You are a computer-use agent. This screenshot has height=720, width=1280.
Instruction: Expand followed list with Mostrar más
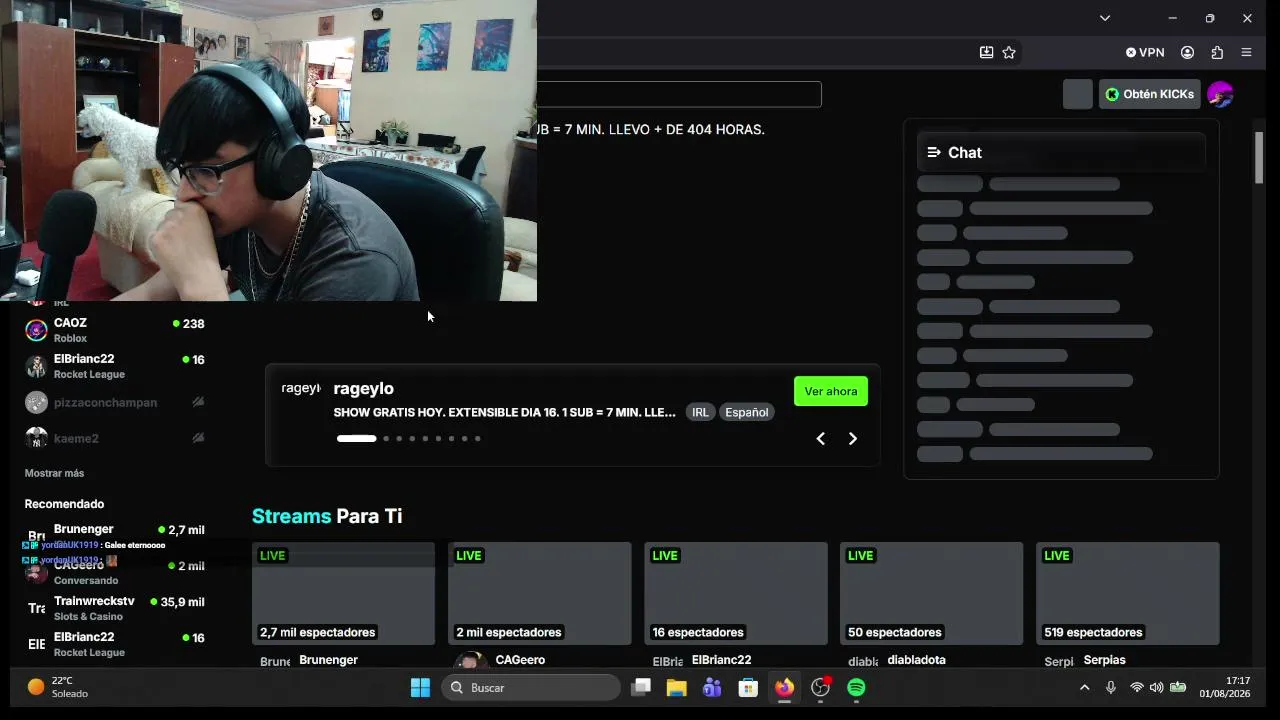54,473
